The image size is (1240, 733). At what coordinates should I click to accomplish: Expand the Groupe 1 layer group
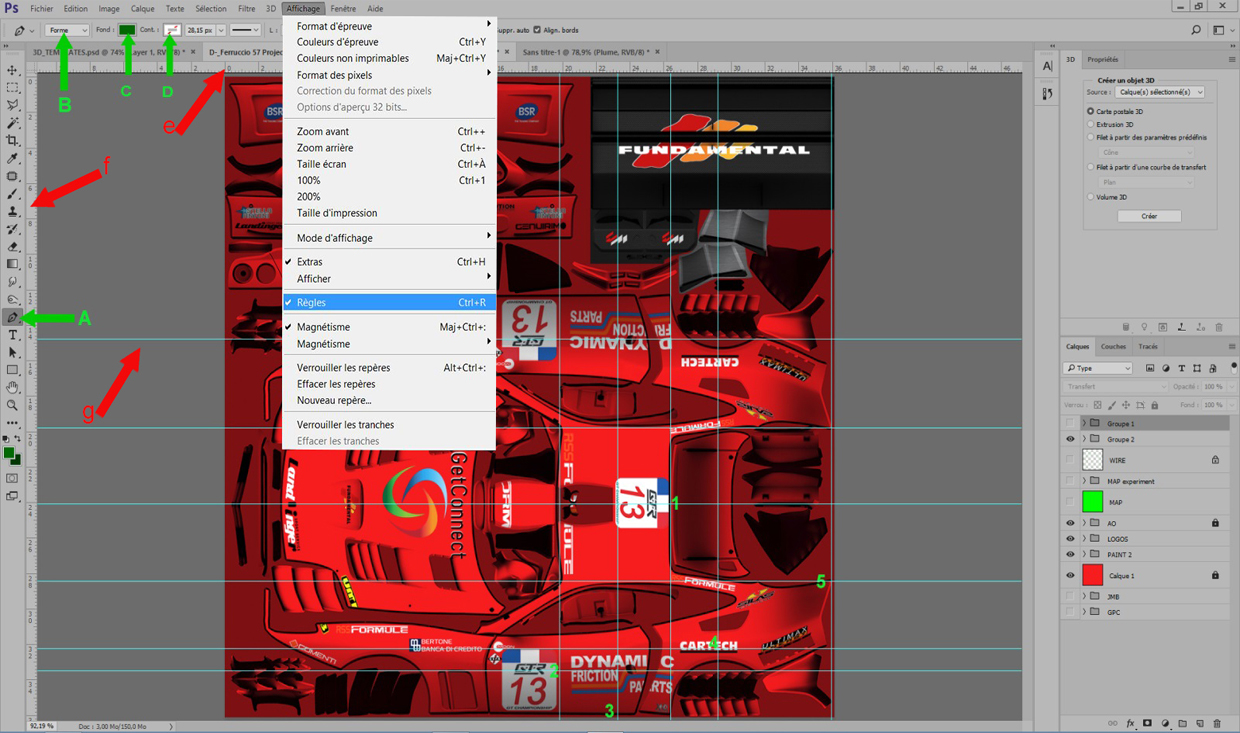[x=1084, y=424]
